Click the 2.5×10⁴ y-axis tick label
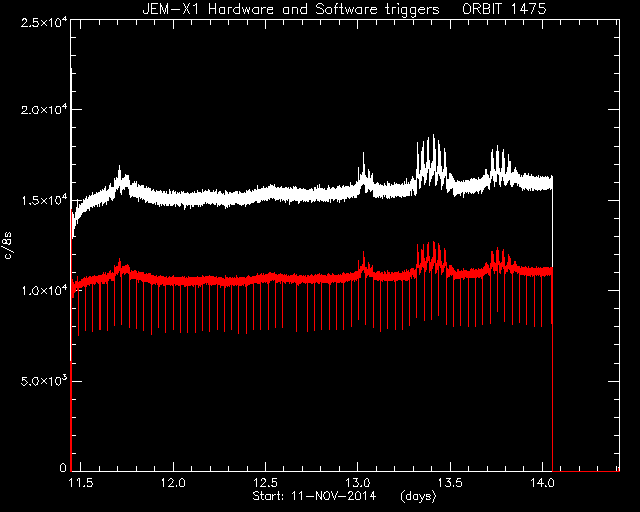Screen dimensions: 640x512 [x=44, y=22]
